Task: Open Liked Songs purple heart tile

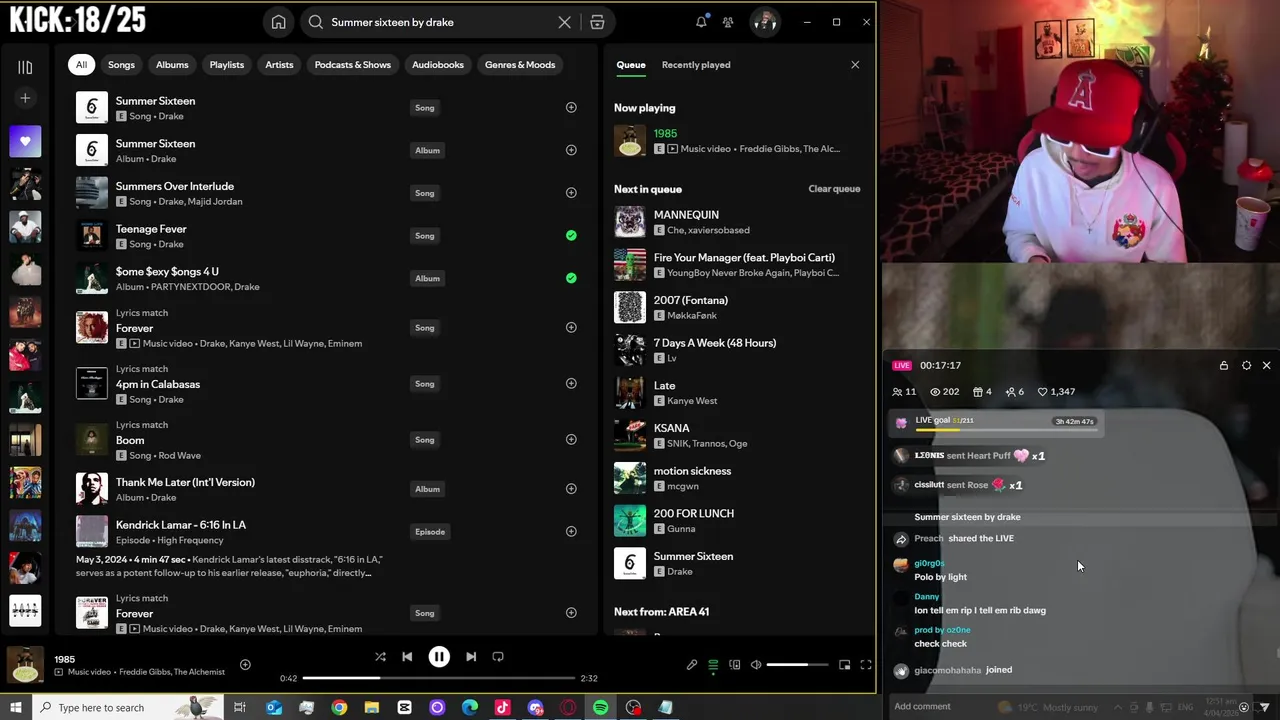Action: [25, 141]
